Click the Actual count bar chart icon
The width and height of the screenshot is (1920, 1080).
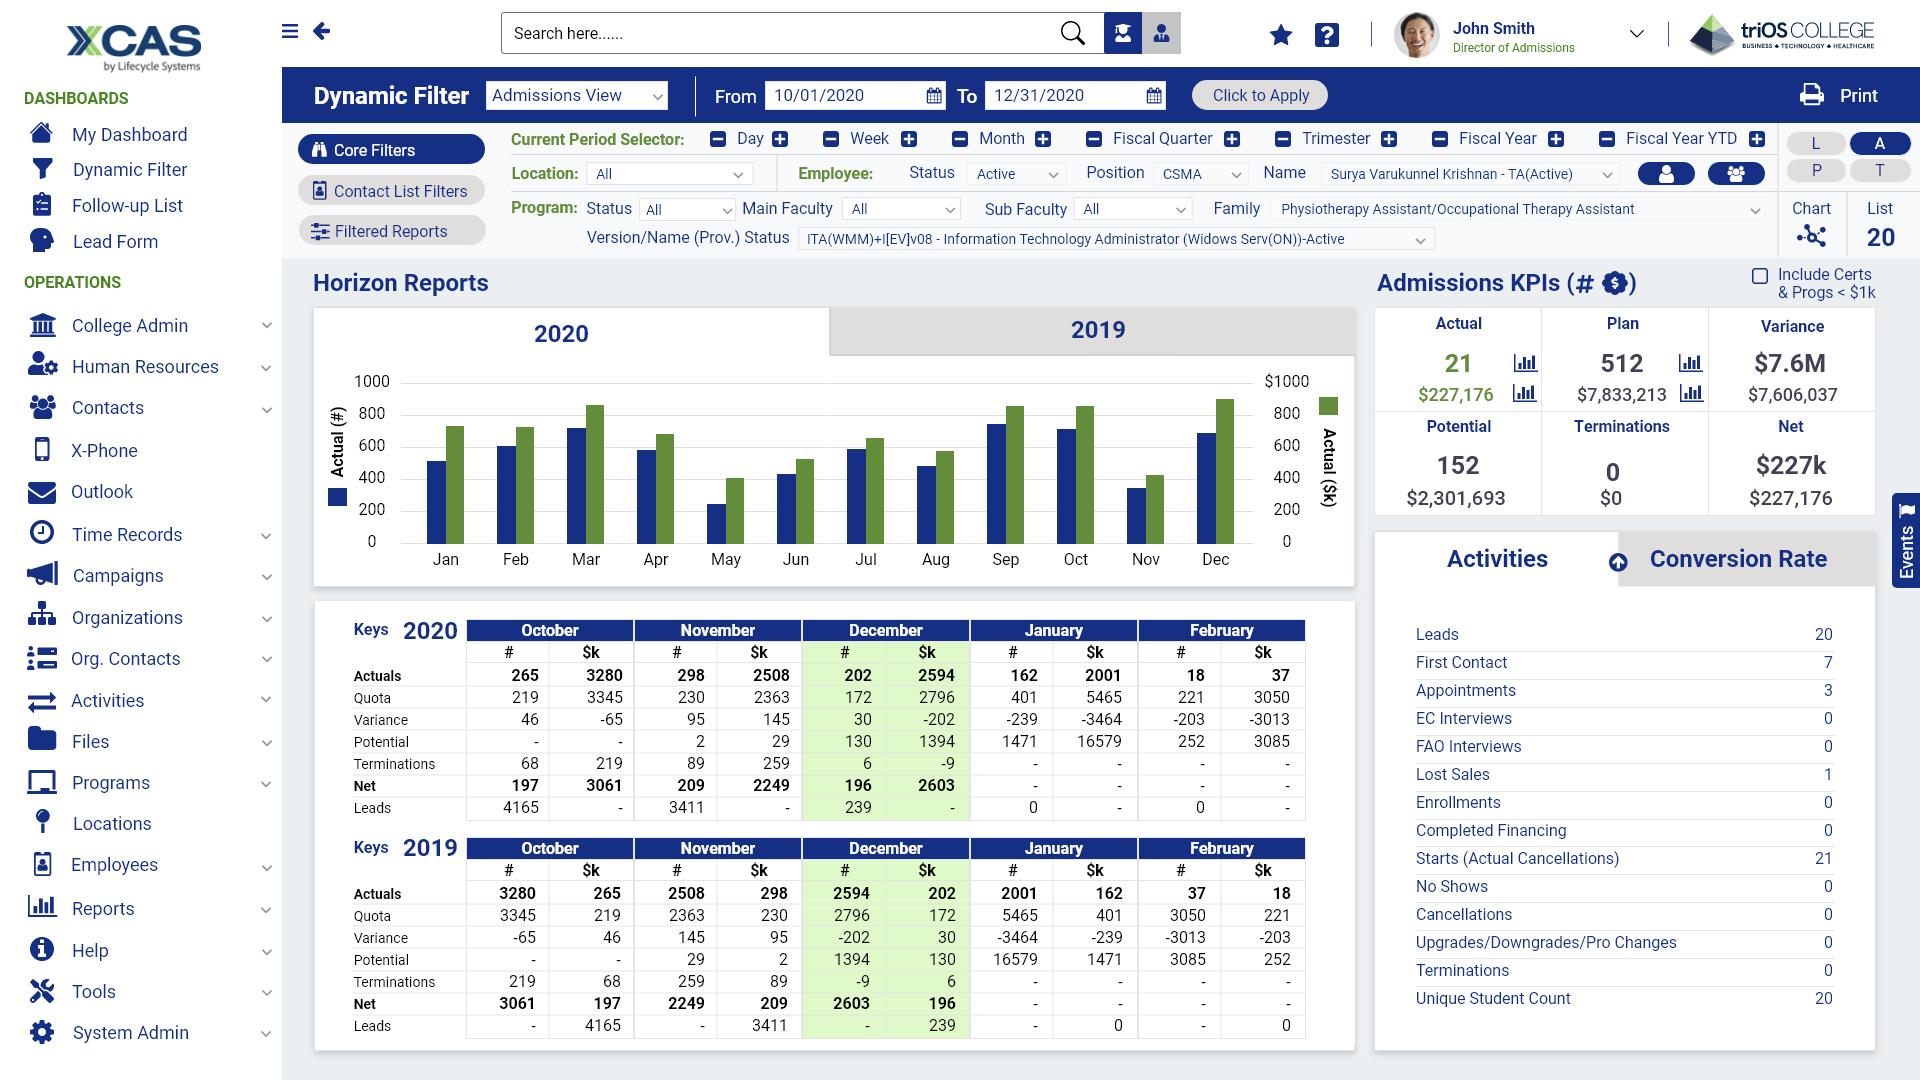point(1525,362)
